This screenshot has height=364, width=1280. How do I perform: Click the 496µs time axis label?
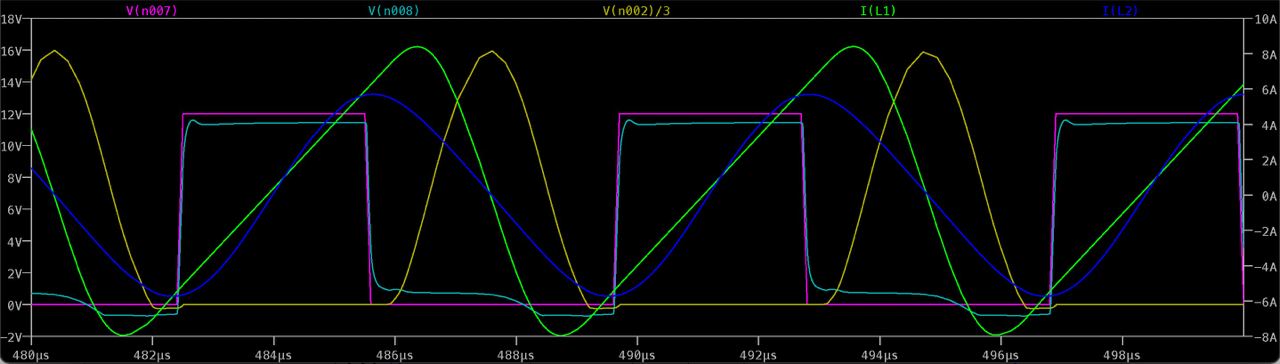click(1001, 354)
